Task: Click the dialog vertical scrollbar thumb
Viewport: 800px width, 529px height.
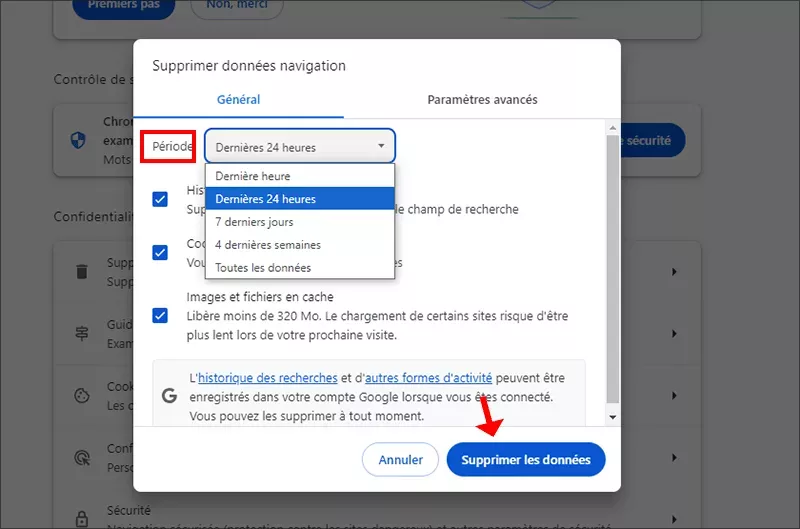Action: 613,269
